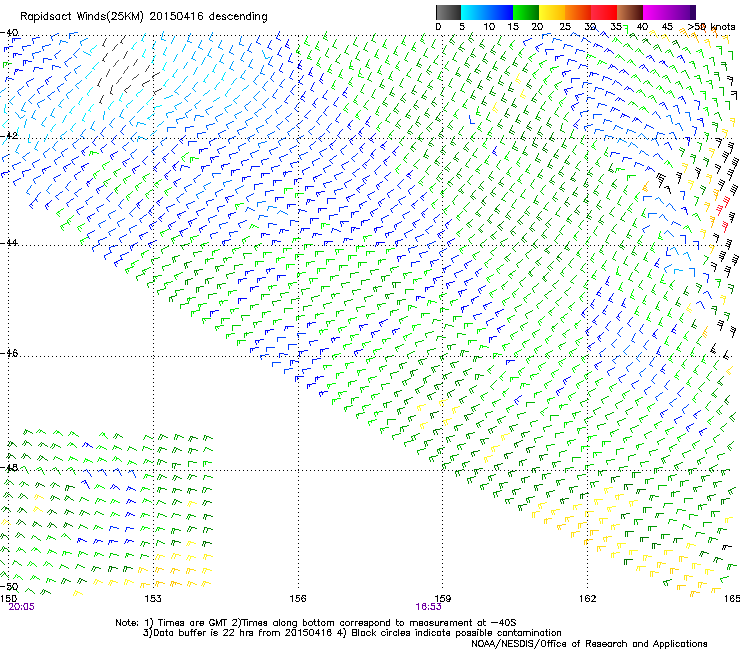The height and width of the screenshot is (650, 740).
Task: Click the magenta 40-45 knots legend swatch
Action: tap(656, 12)
